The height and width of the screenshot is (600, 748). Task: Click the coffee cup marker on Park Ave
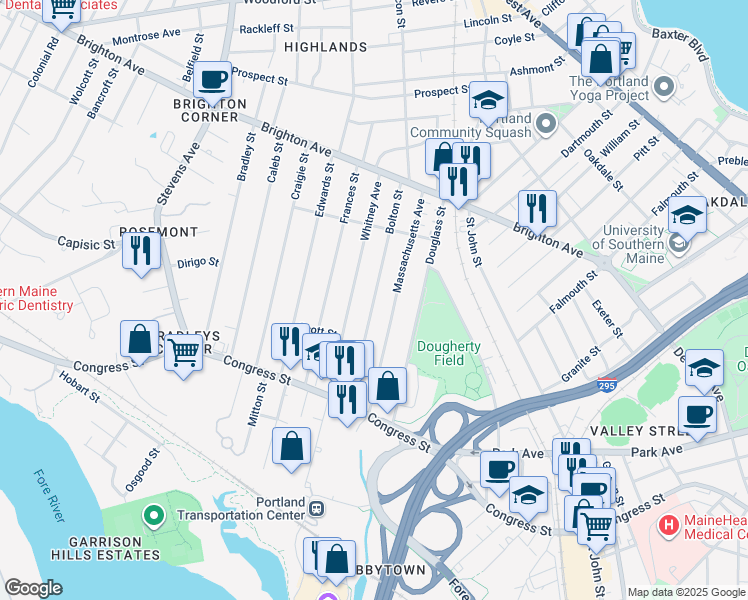point(499,472)
